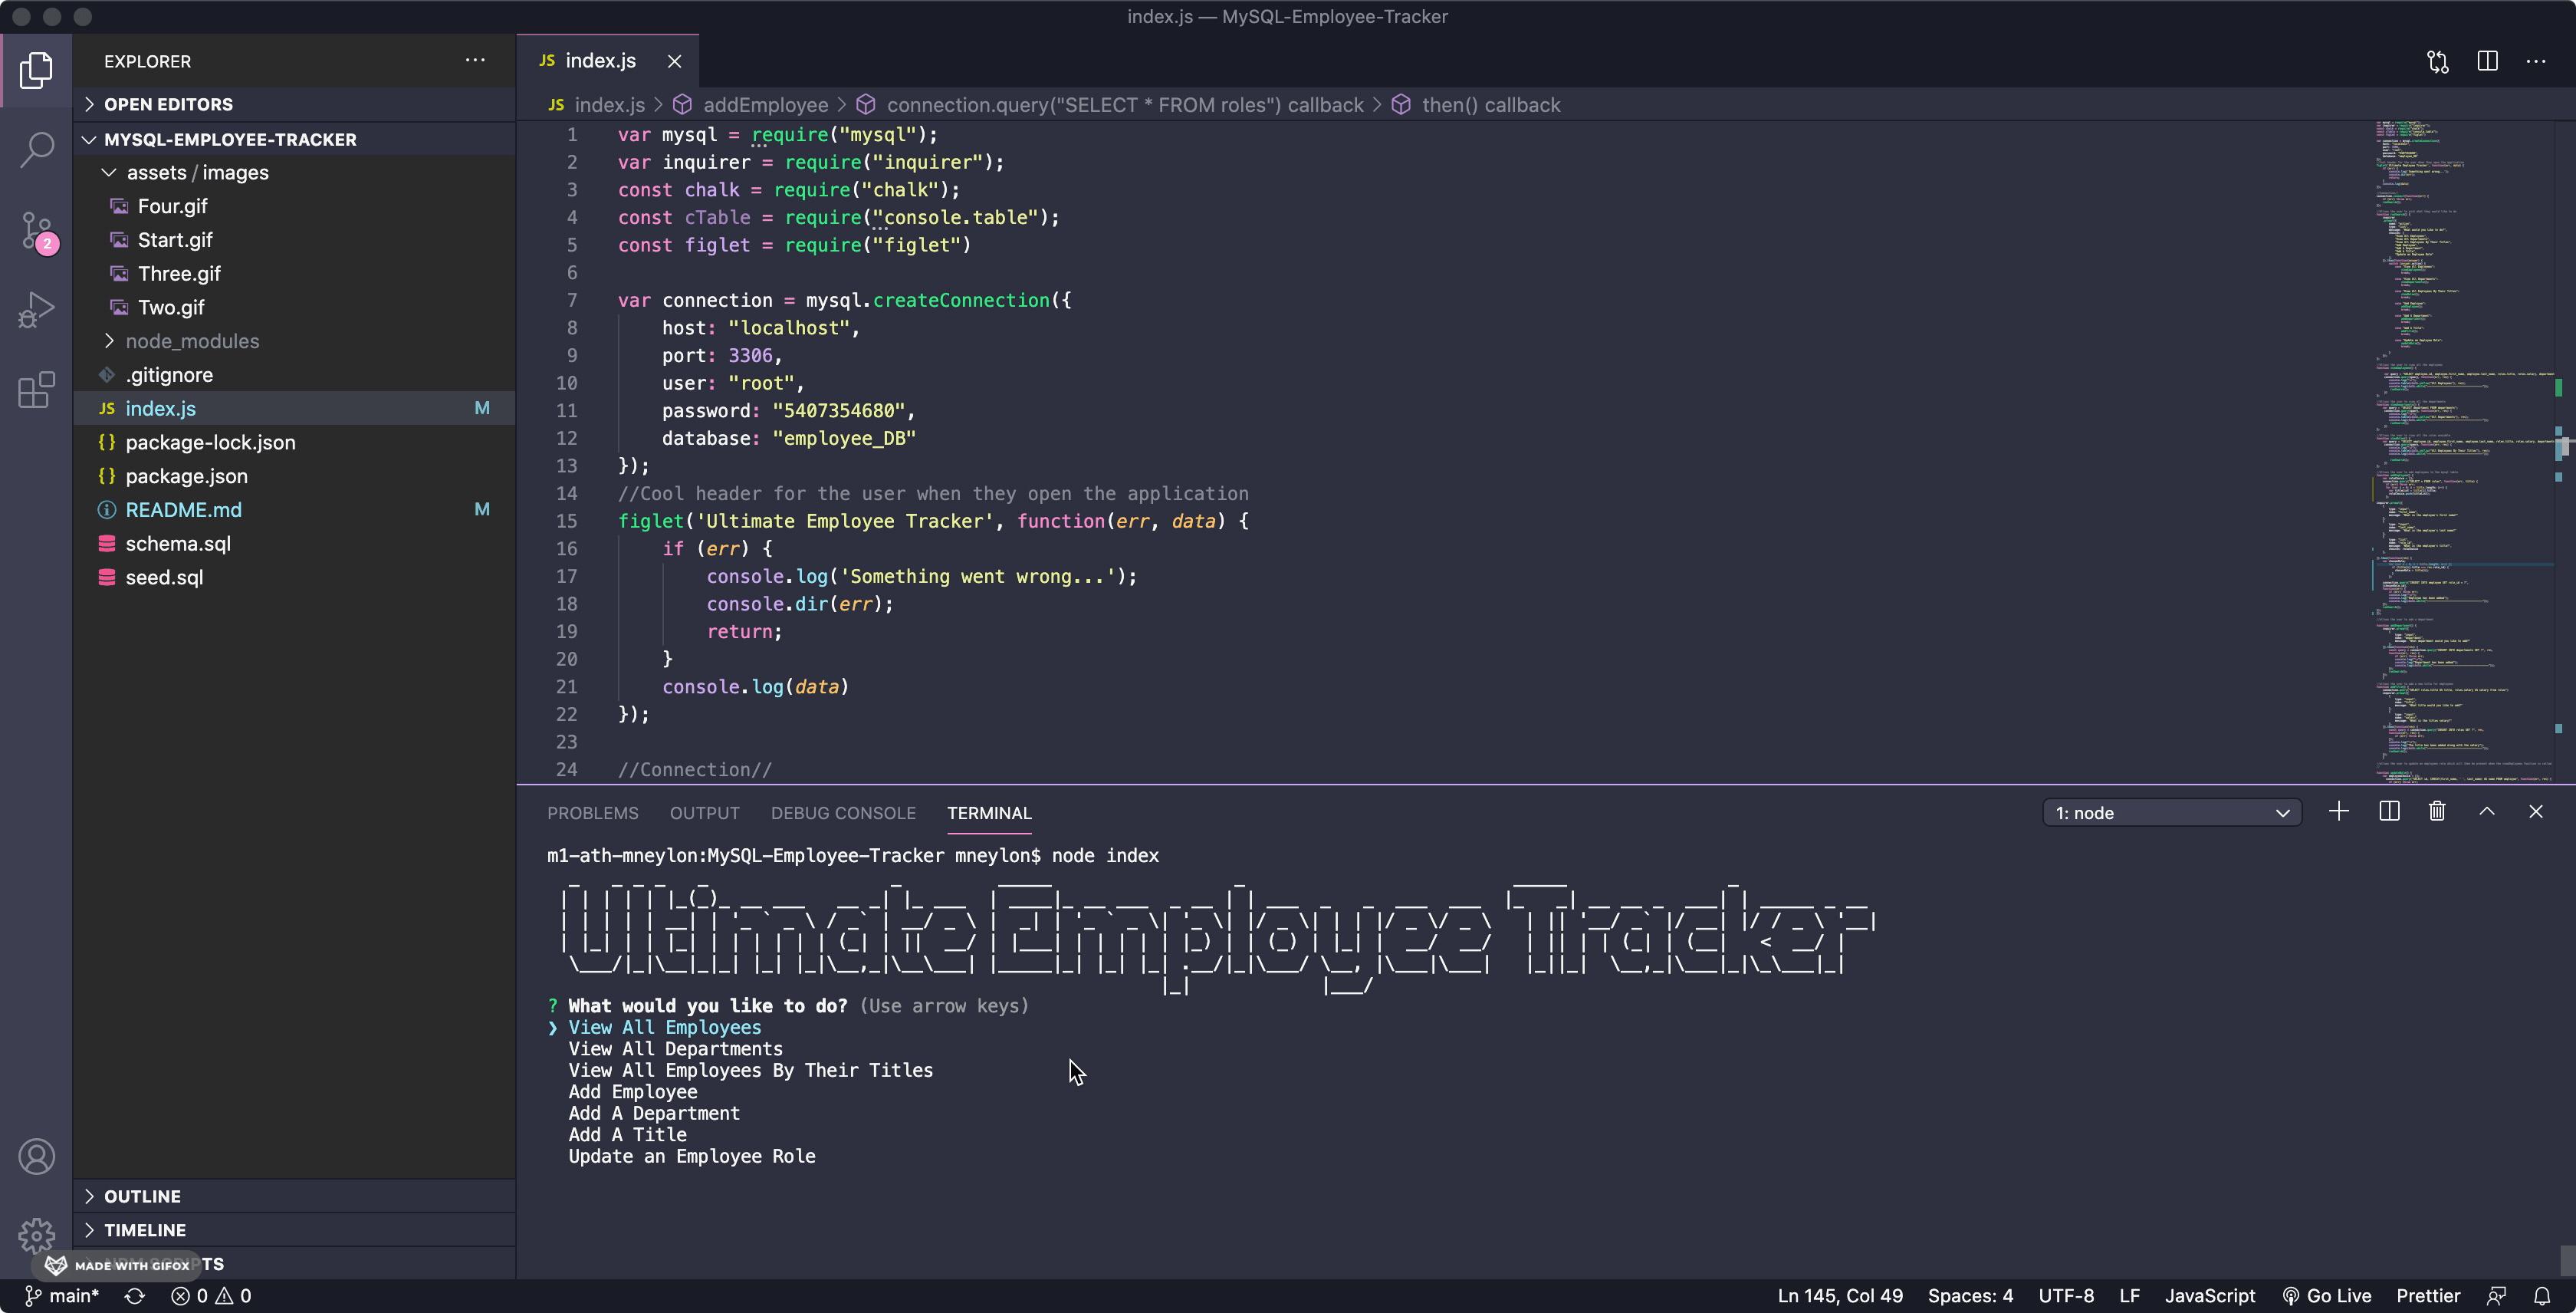This screenshot has height=1313, width=2576.
Task: Switch to the PROBLEMS panel tab
Action: point(592,813)
